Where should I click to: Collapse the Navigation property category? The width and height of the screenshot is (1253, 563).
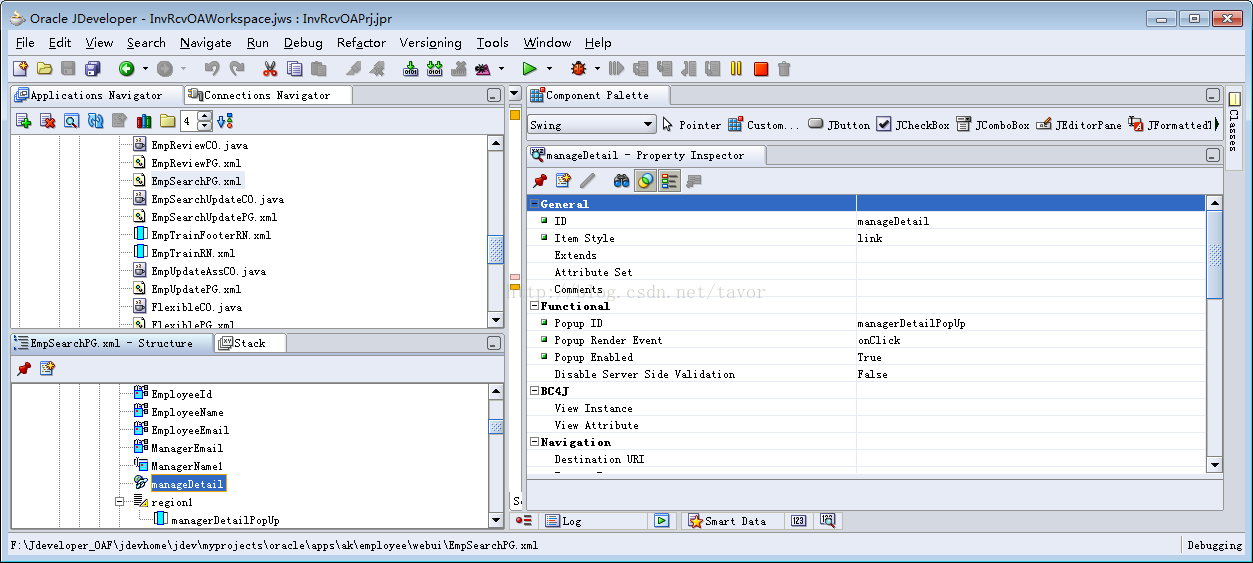534,442
